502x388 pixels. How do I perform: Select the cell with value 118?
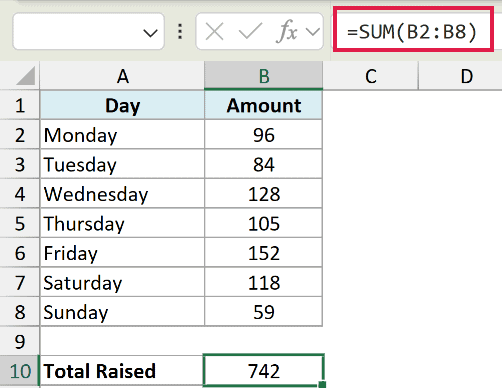click(264, 282)
